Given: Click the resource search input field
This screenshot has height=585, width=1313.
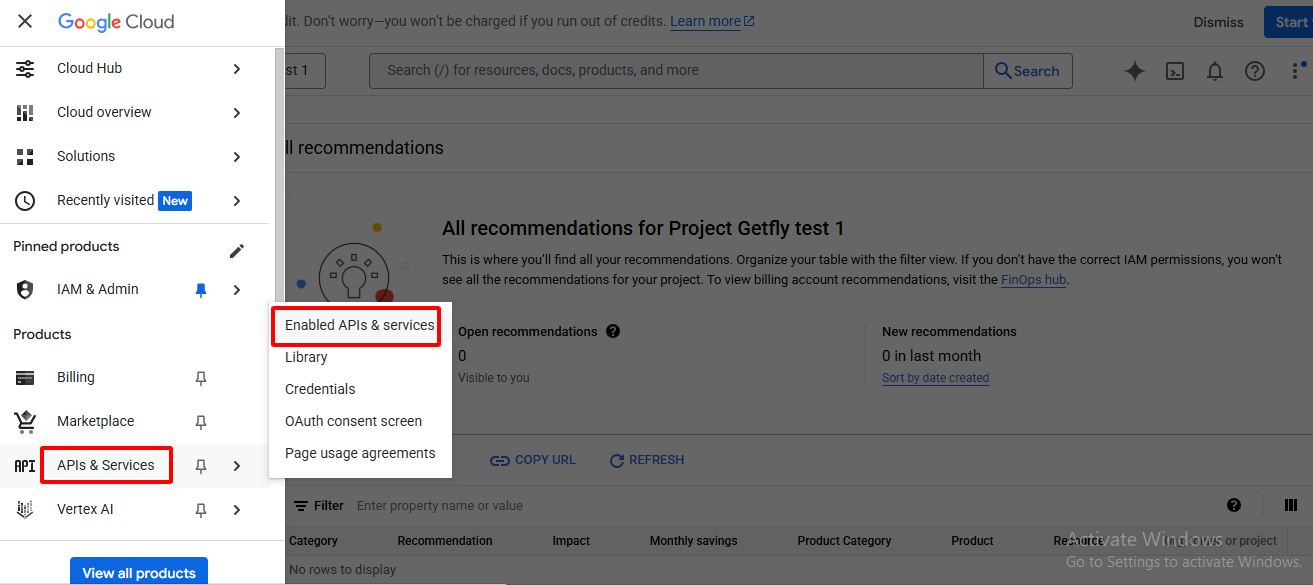Looking at the screenshot, I should [x=675, y=71].
